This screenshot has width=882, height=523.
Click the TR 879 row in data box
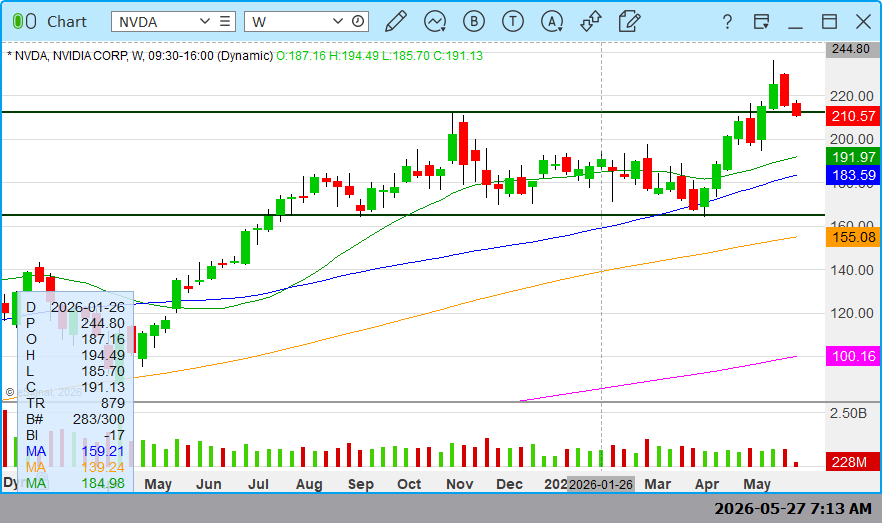(x=75, y=403)
